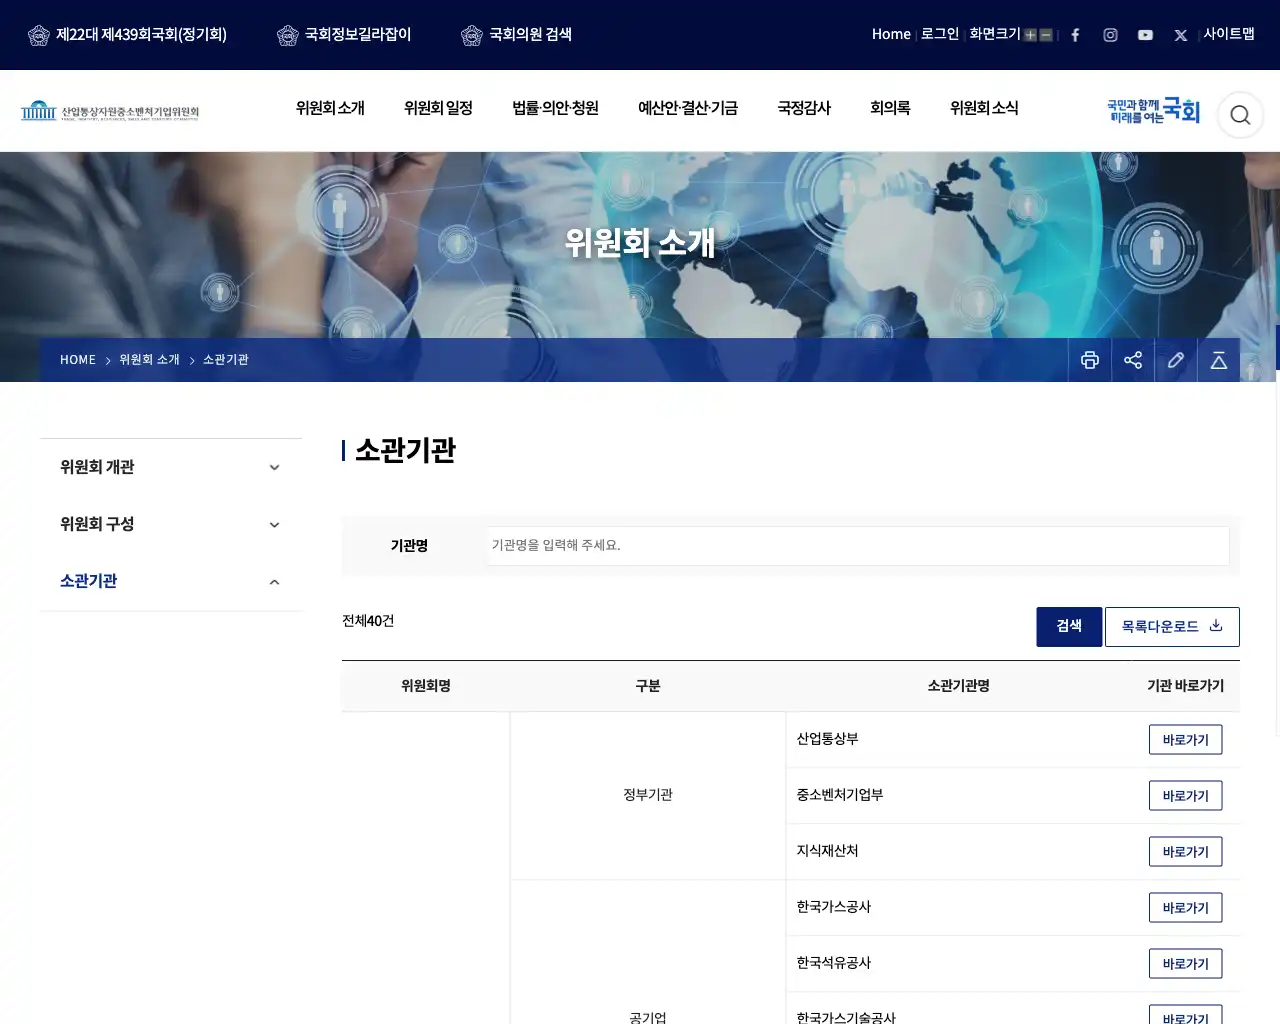Open the Facebook icon in the header

click(x=1075, y=35)
